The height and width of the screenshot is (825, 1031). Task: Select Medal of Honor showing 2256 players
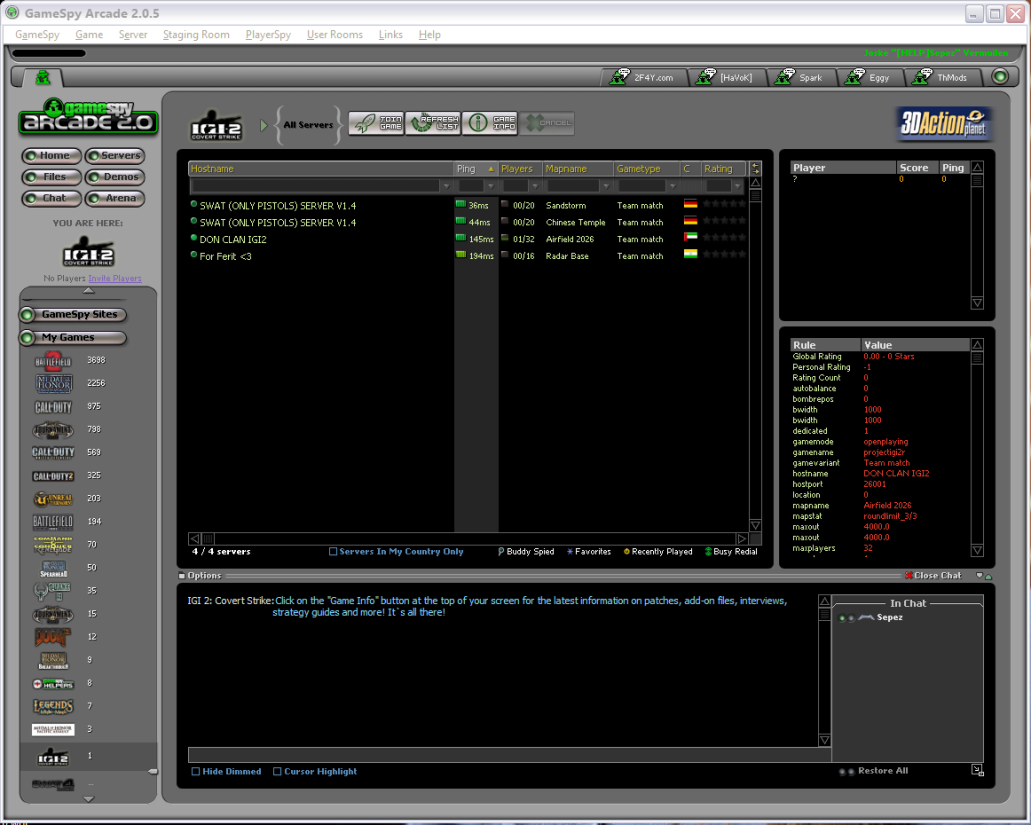pyautogui.click(x=53, y=383)
